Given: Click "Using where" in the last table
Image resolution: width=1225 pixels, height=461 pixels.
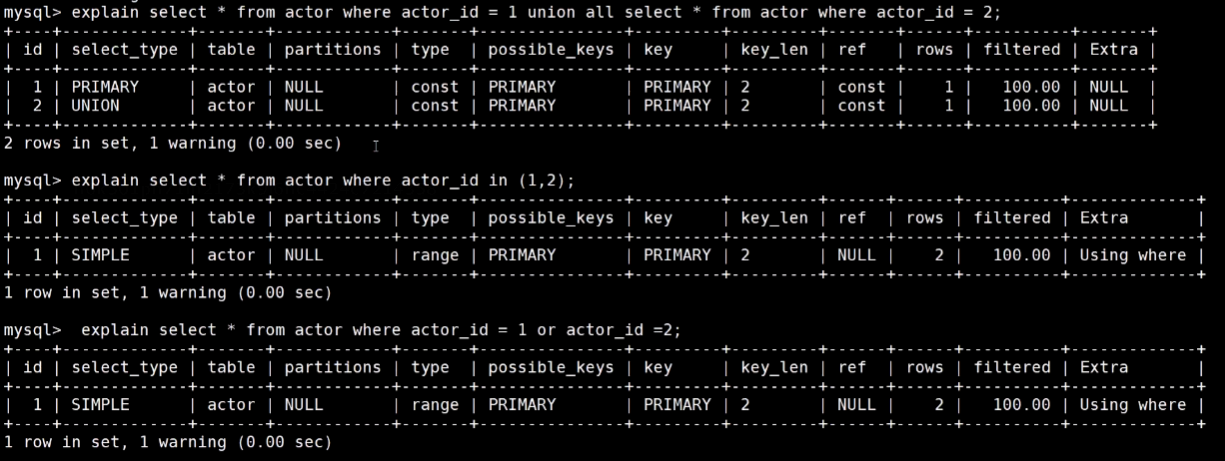Looking at the screenshot, I should [x=1133, y=405].
